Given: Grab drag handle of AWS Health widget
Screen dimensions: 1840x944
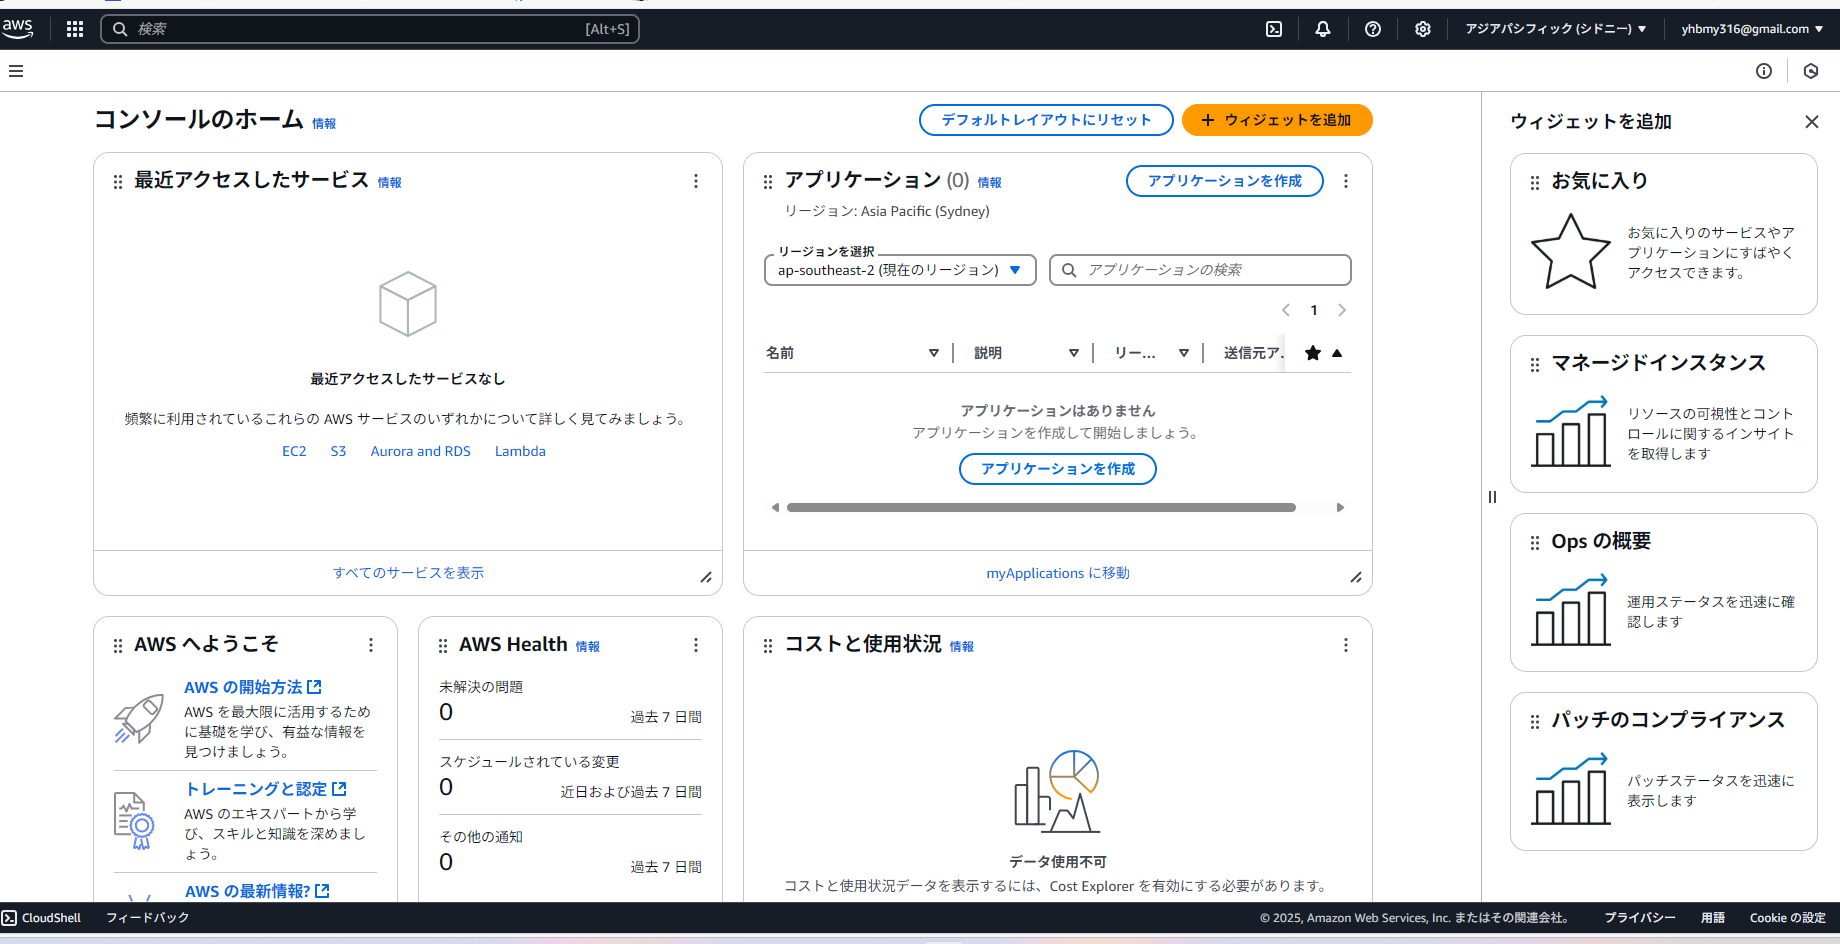Looking at the screenshot, I should 443,646.
